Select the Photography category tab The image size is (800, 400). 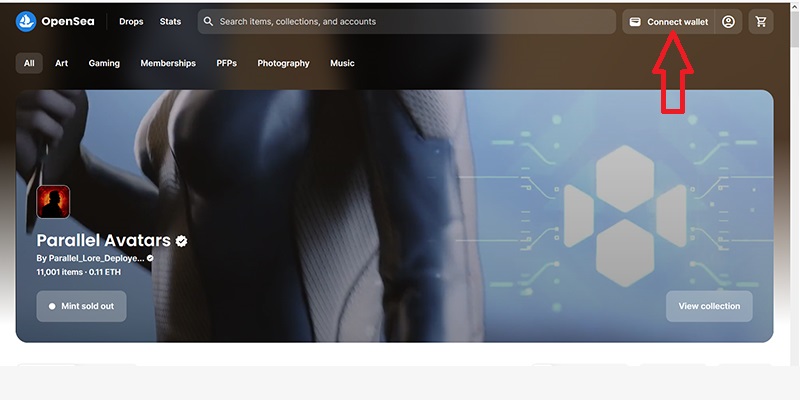tap(283, 63)
